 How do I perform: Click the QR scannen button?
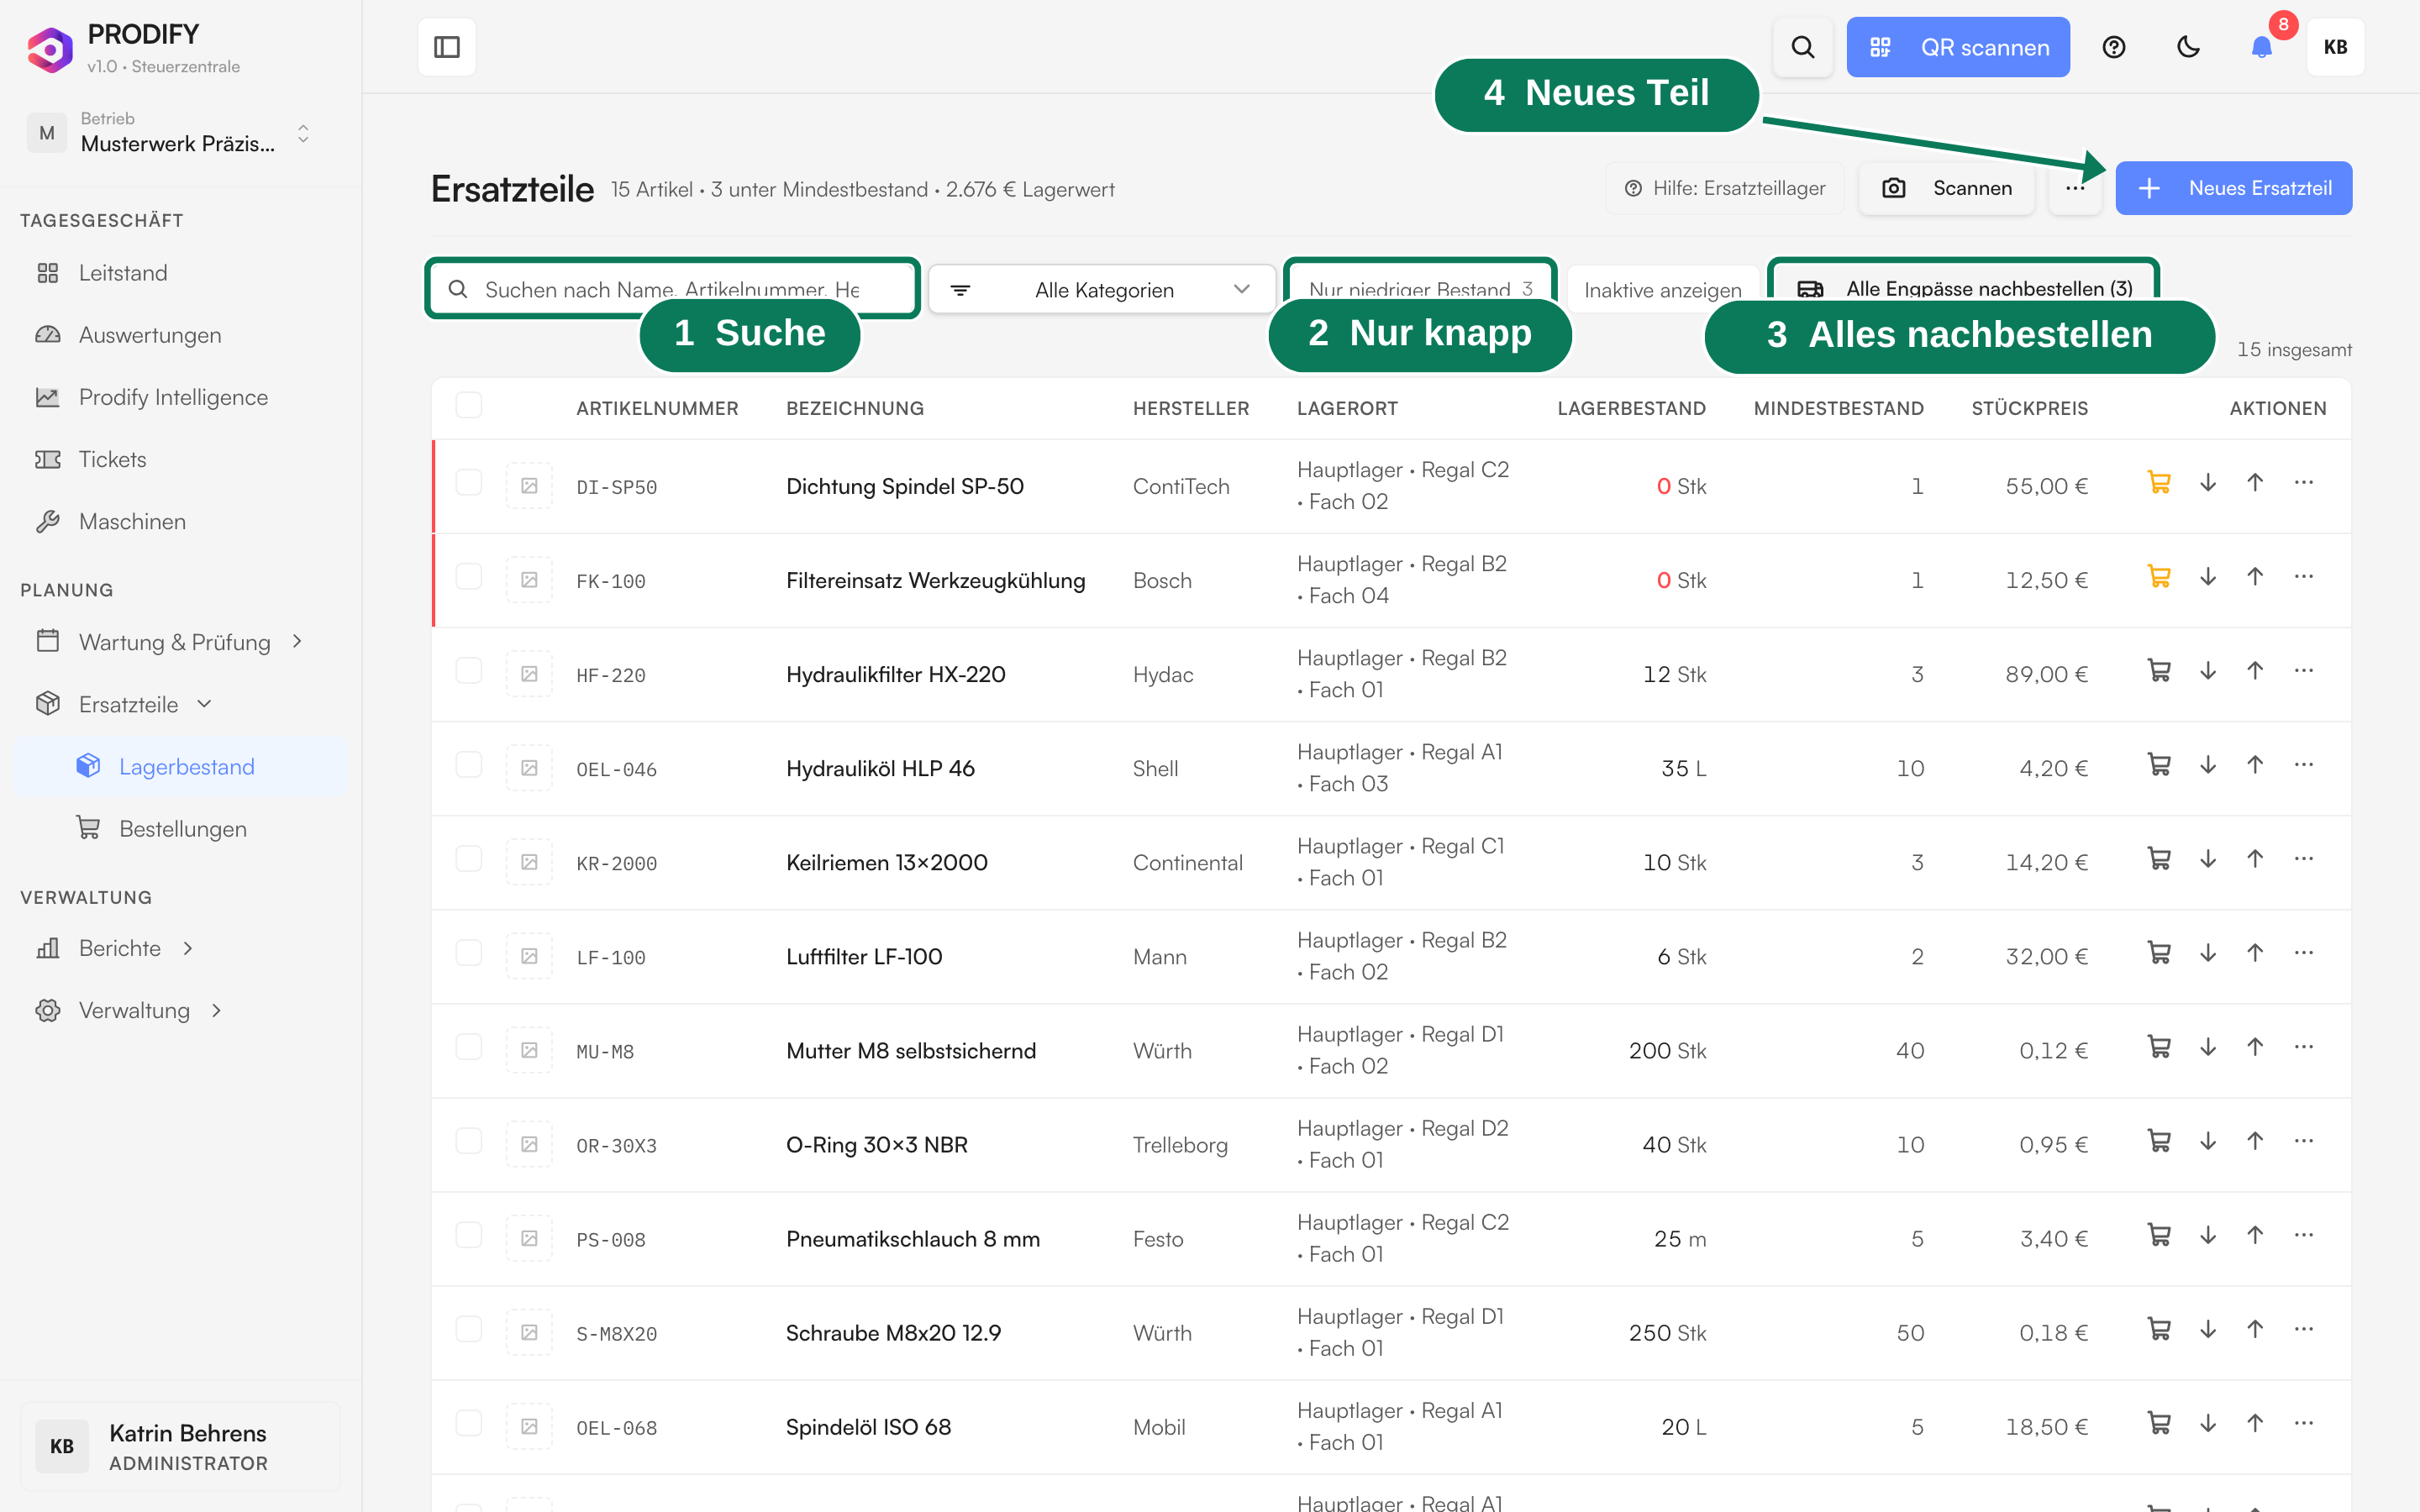pos(1958,47)
